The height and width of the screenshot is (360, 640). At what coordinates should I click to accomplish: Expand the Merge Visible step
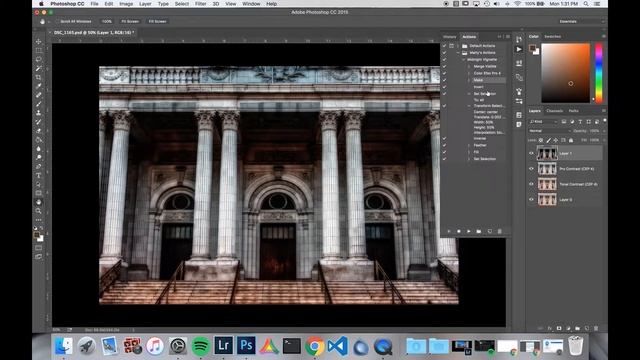469,66
